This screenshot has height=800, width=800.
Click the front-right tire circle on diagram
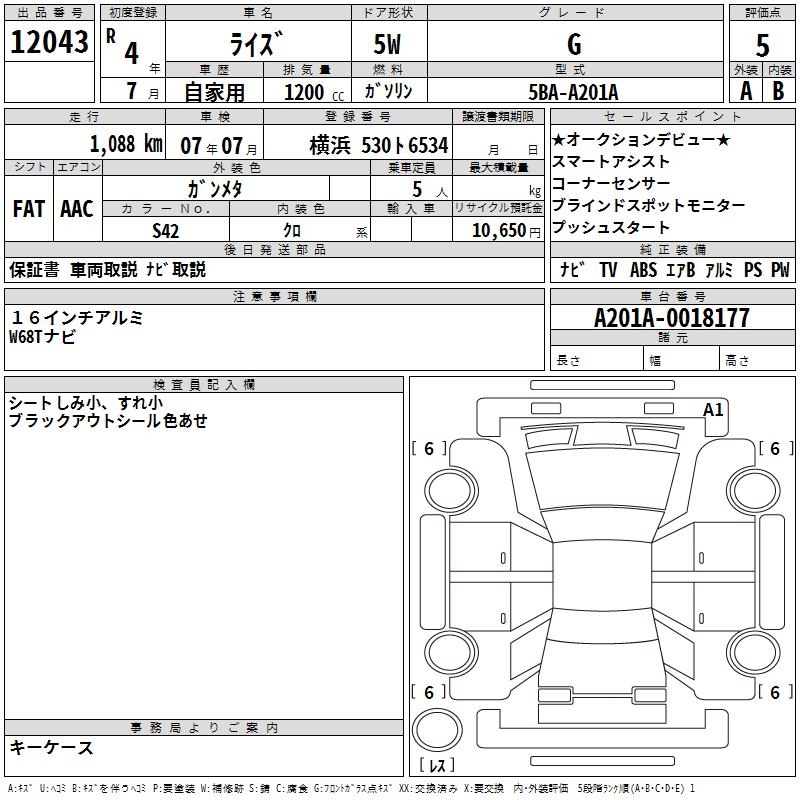click(x=754, y=490)
